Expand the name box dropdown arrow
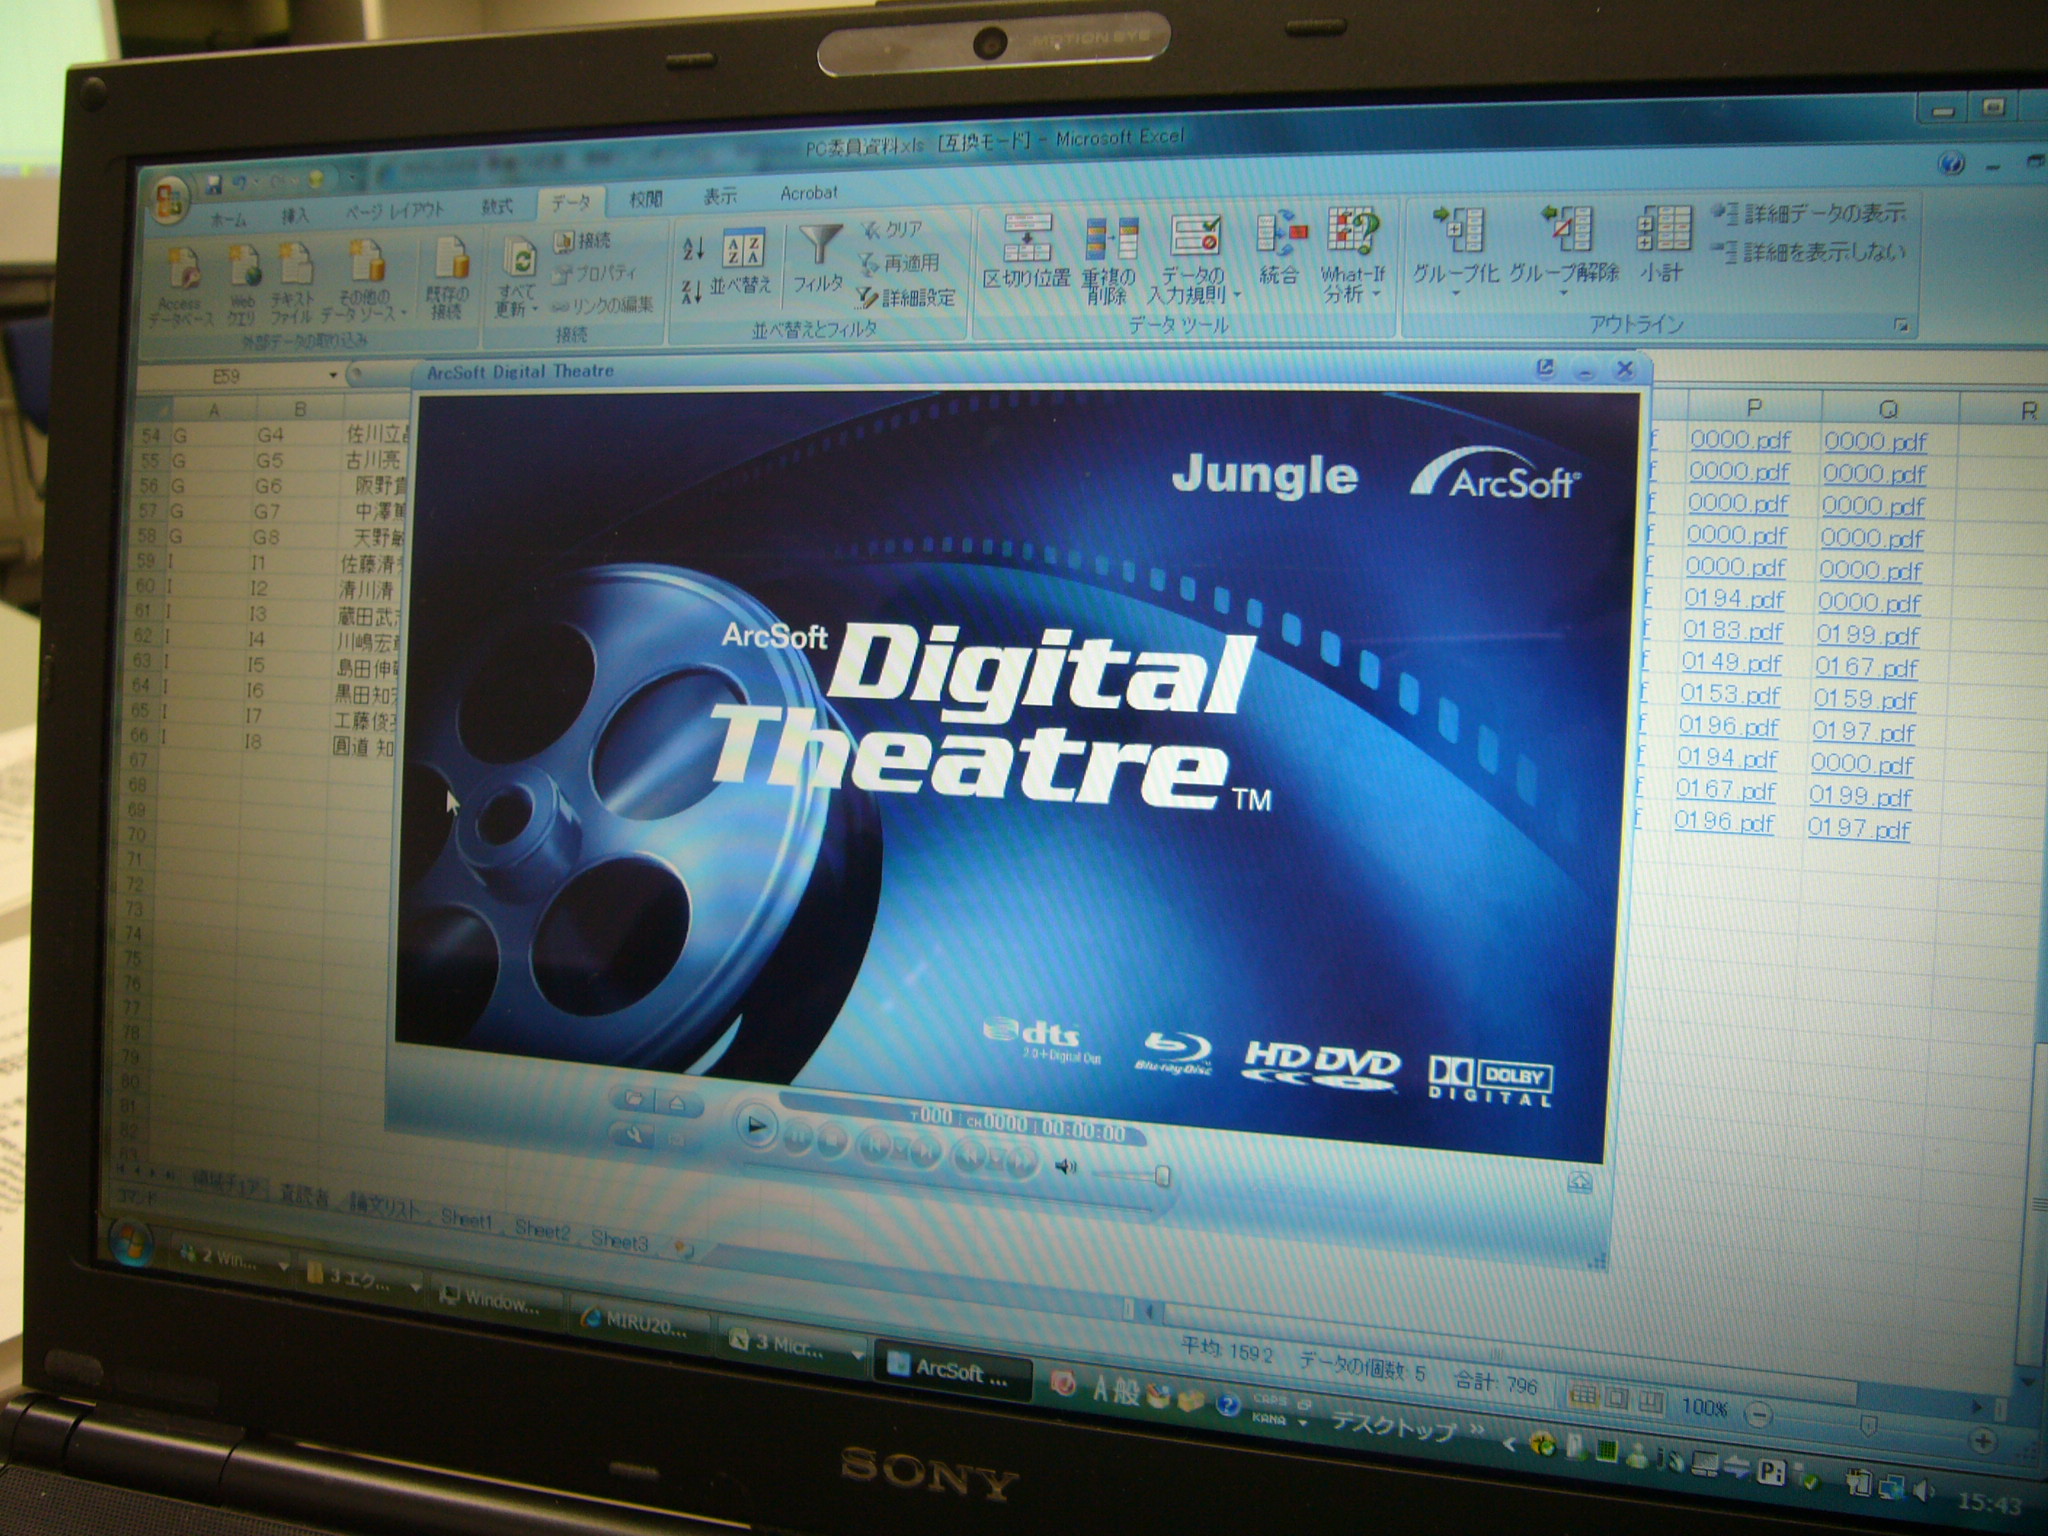The image size is (2048, 1536). tap(333, 375)
